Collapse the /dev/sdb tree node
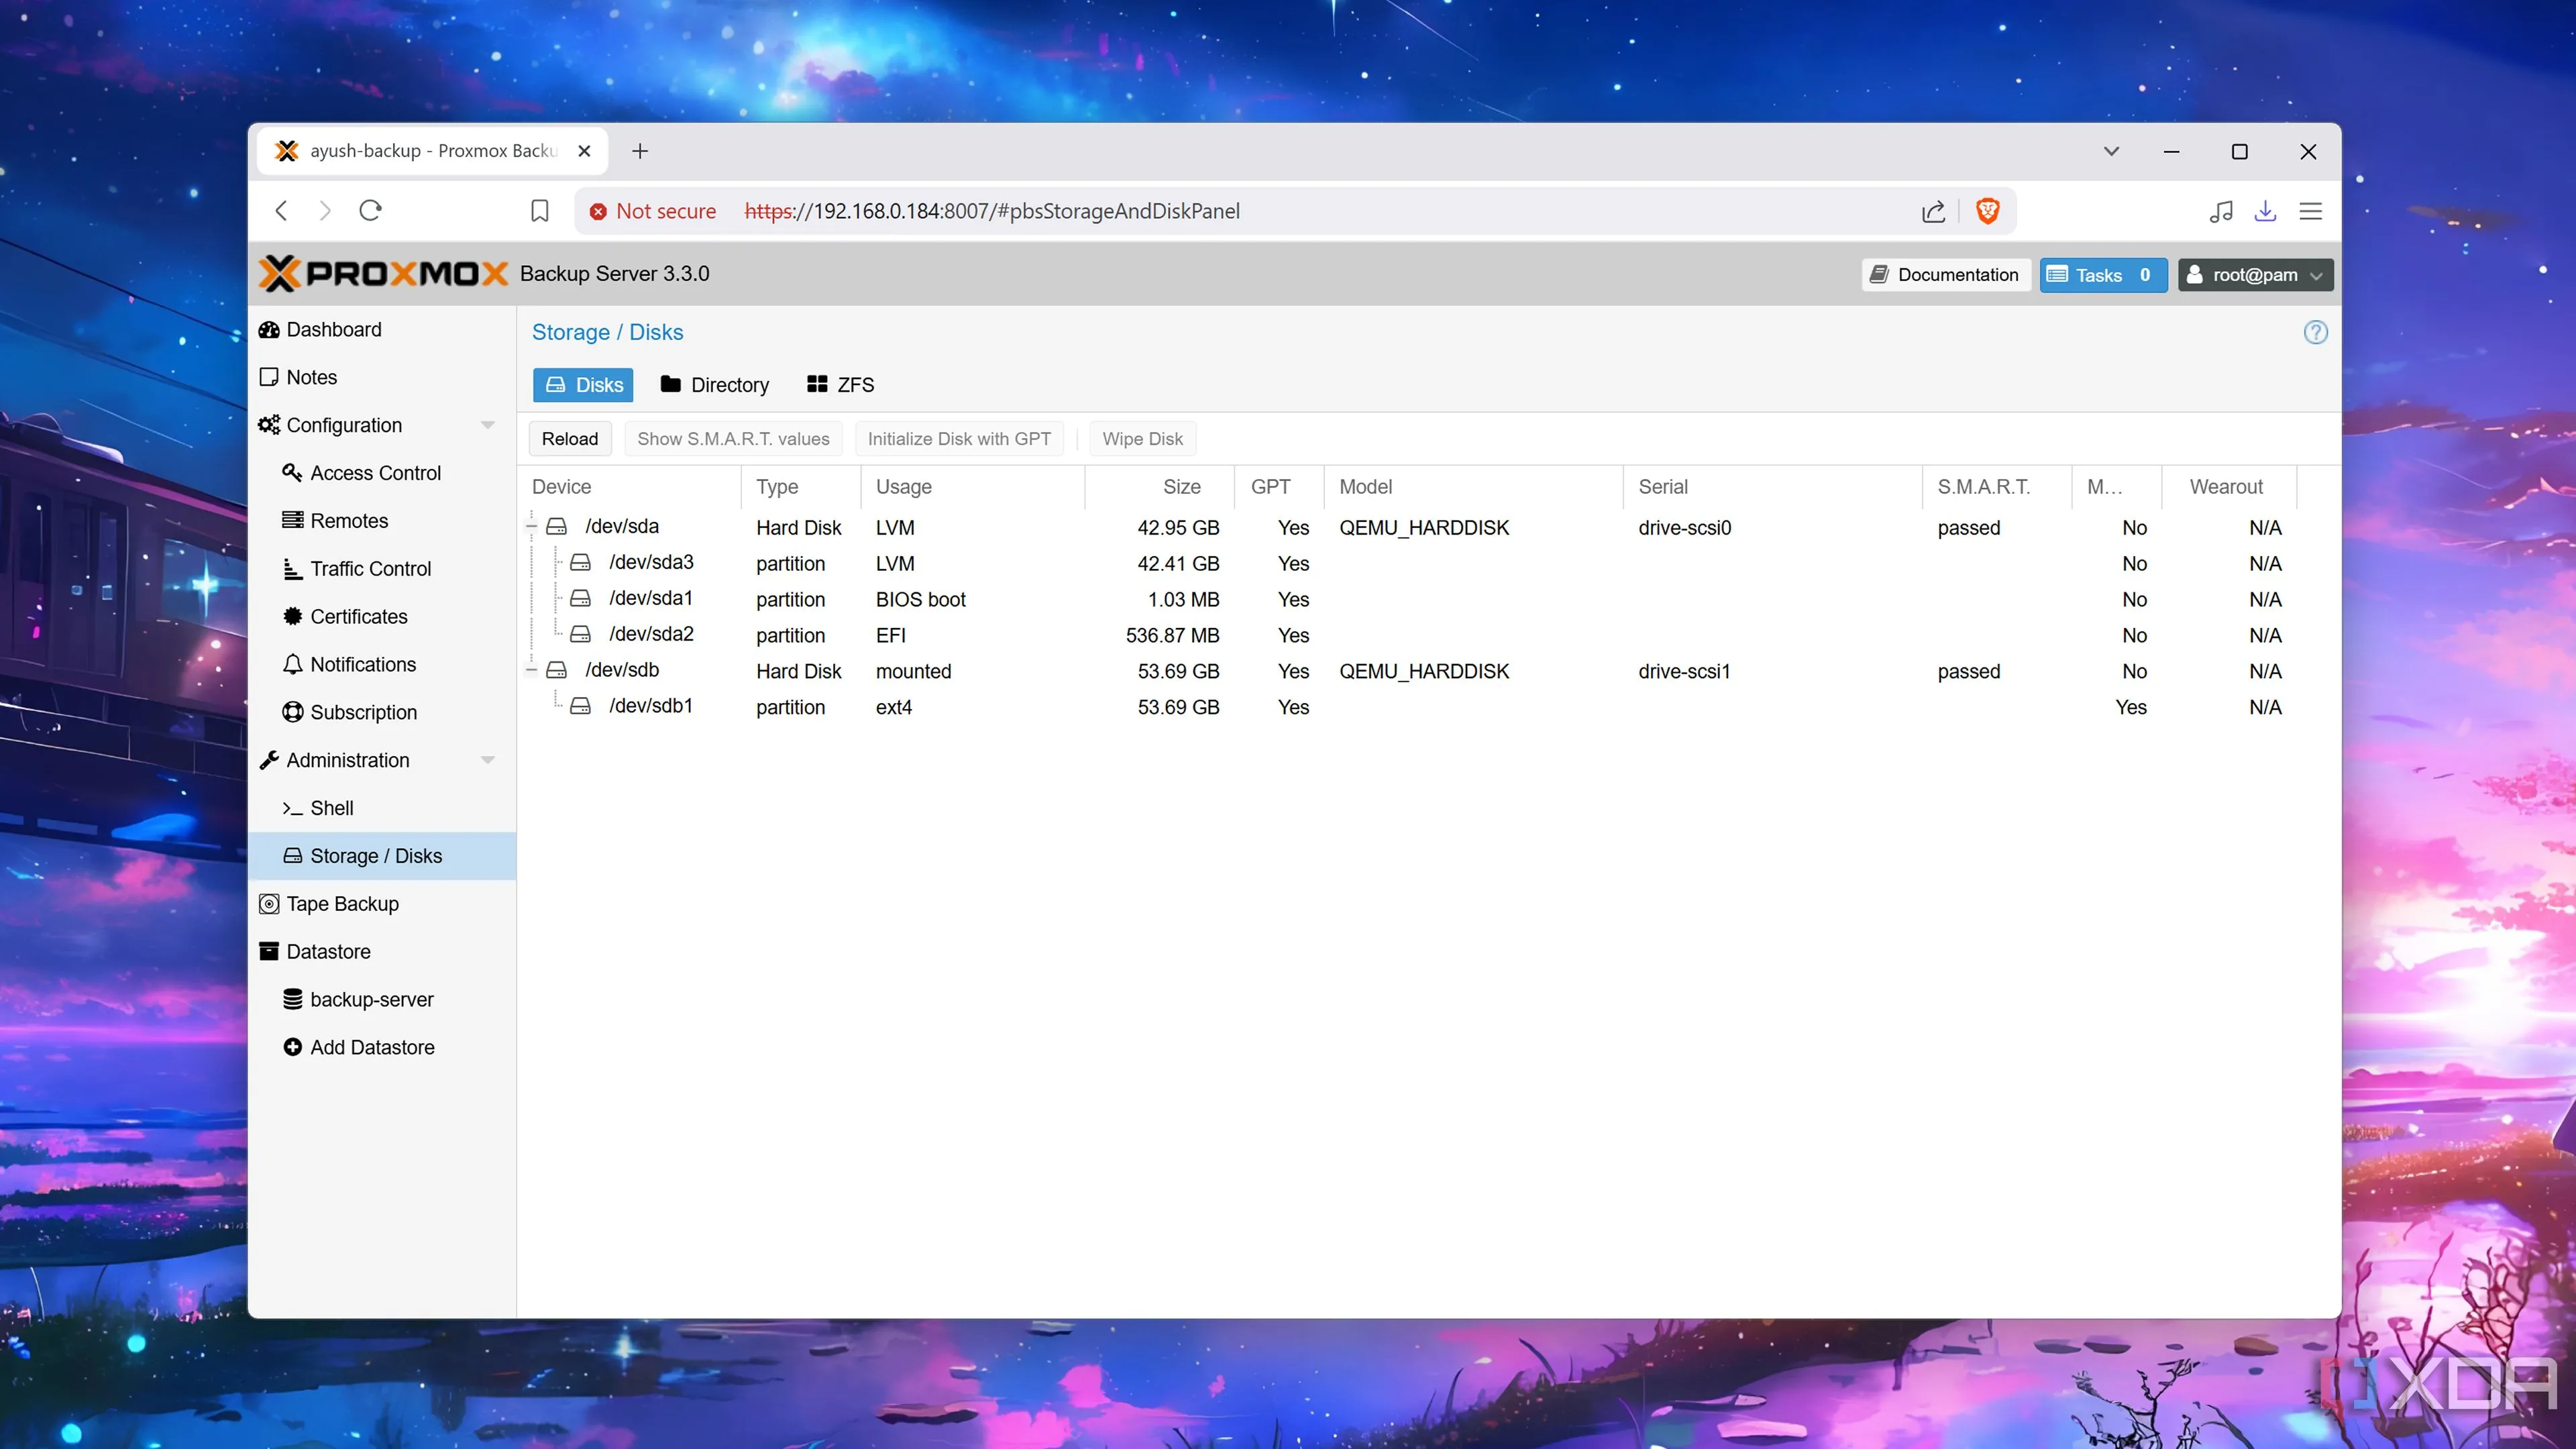 [x=532, y=670]
